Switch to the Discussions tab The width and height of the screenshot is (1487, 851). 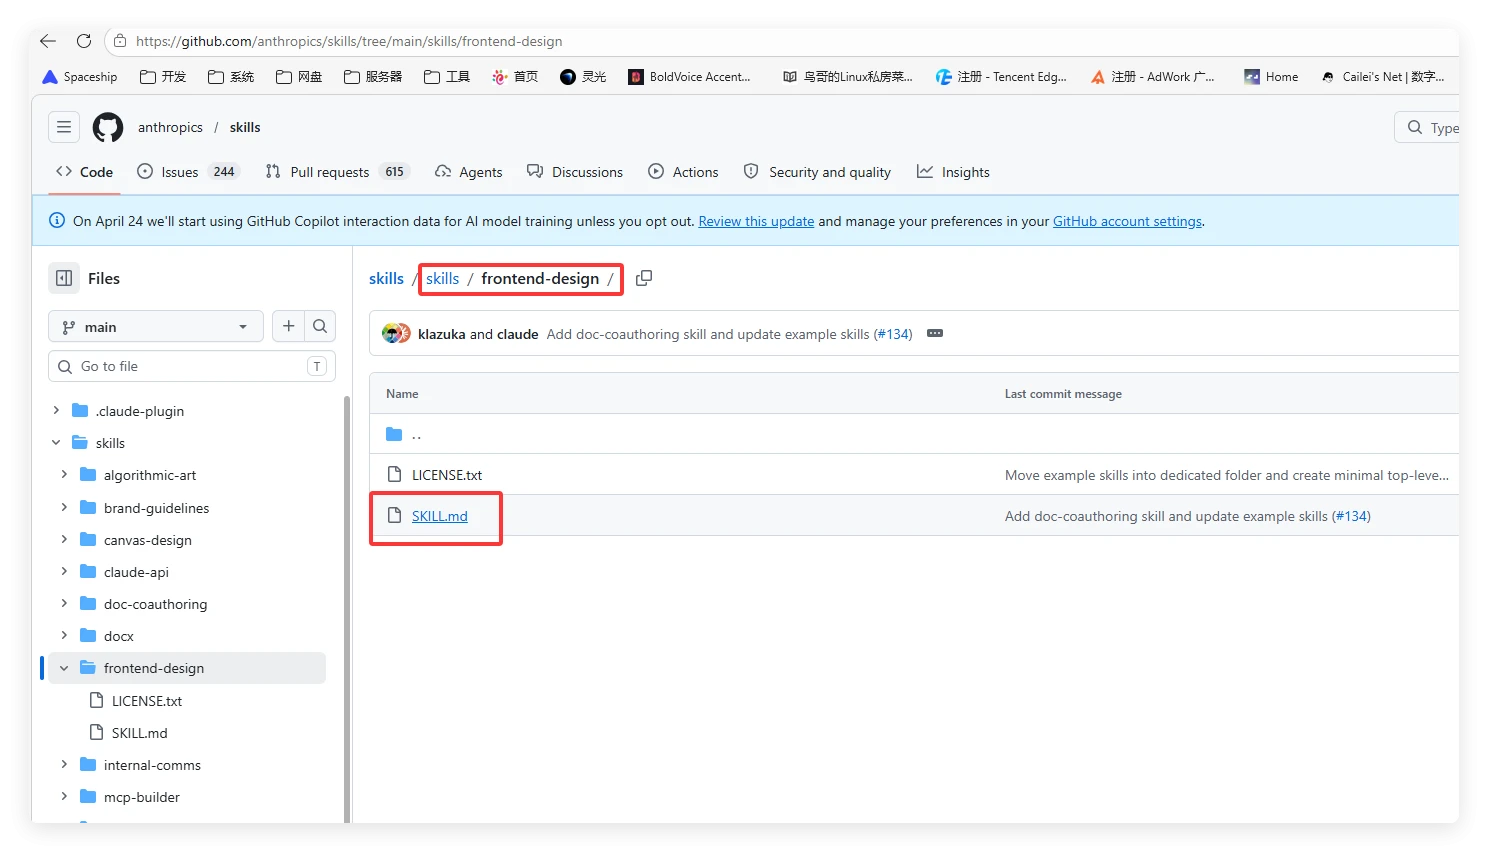(x=575, y=172)
